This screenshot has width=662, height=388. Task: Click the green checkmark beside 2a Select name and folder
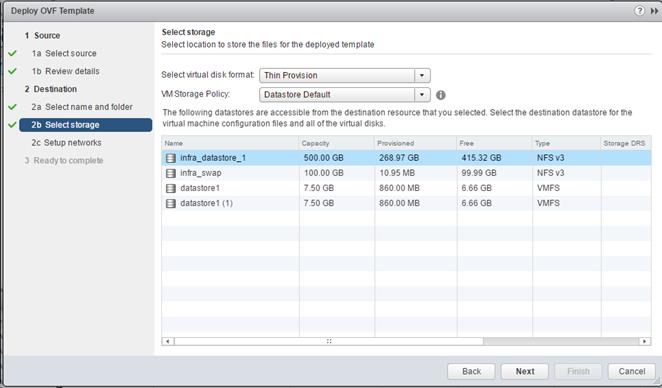[12, 107]
